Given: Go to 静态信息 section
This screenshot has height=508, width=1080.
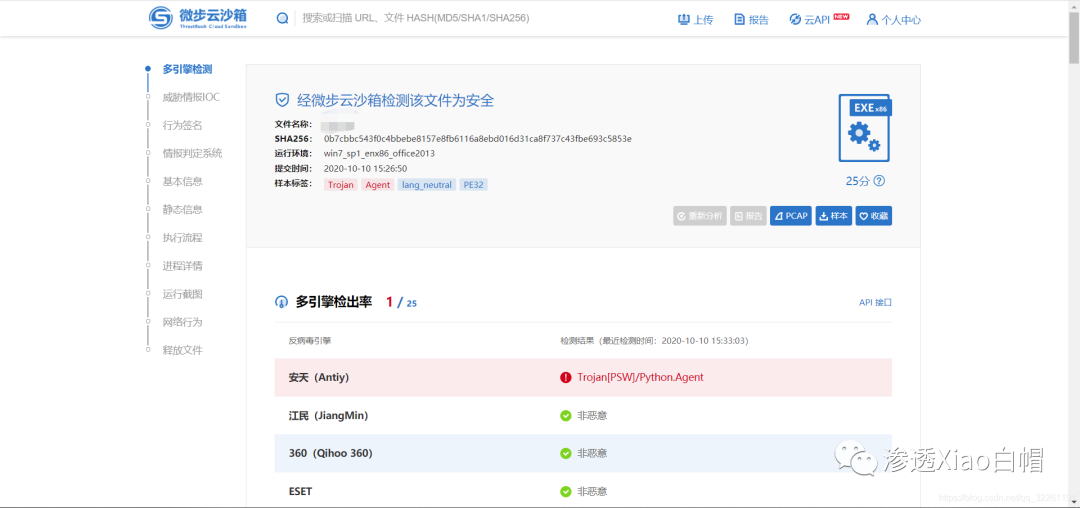Looking at the screenshot, I should pyautogui.click(x=183, y=209).
